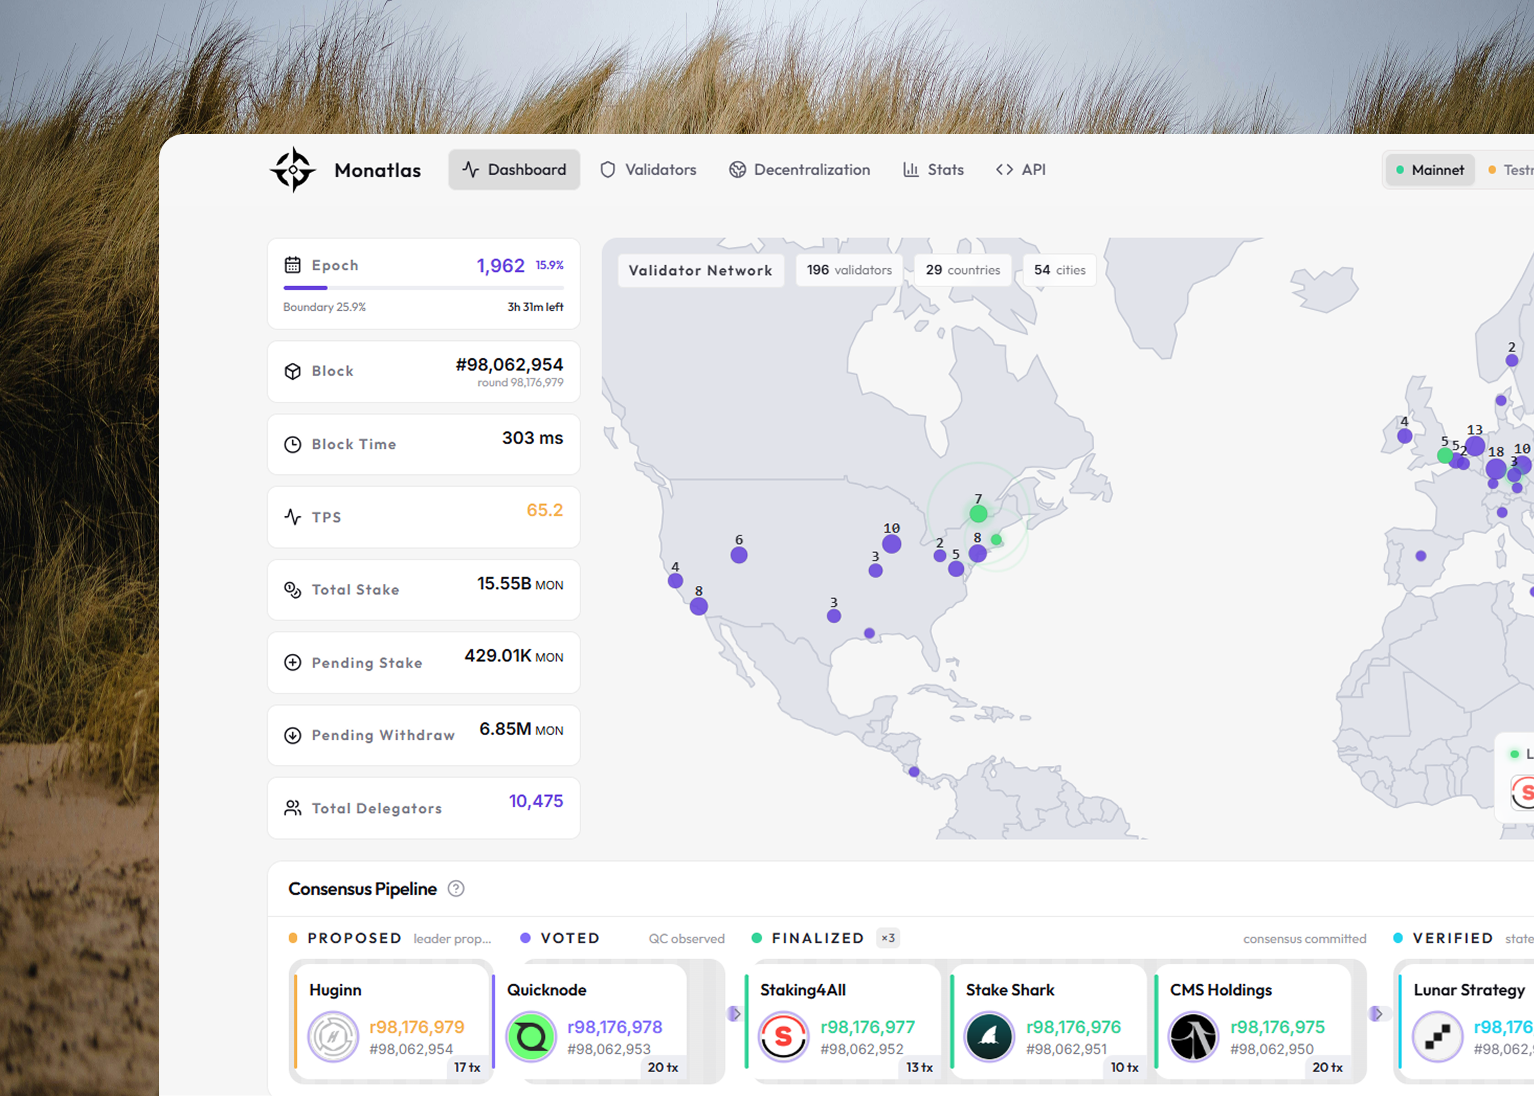The height and width of the screenshot is (1096, 1534).
Task: Open the Huginn proposed block card
Action: pyautogui.click(x=391, y=1020)
